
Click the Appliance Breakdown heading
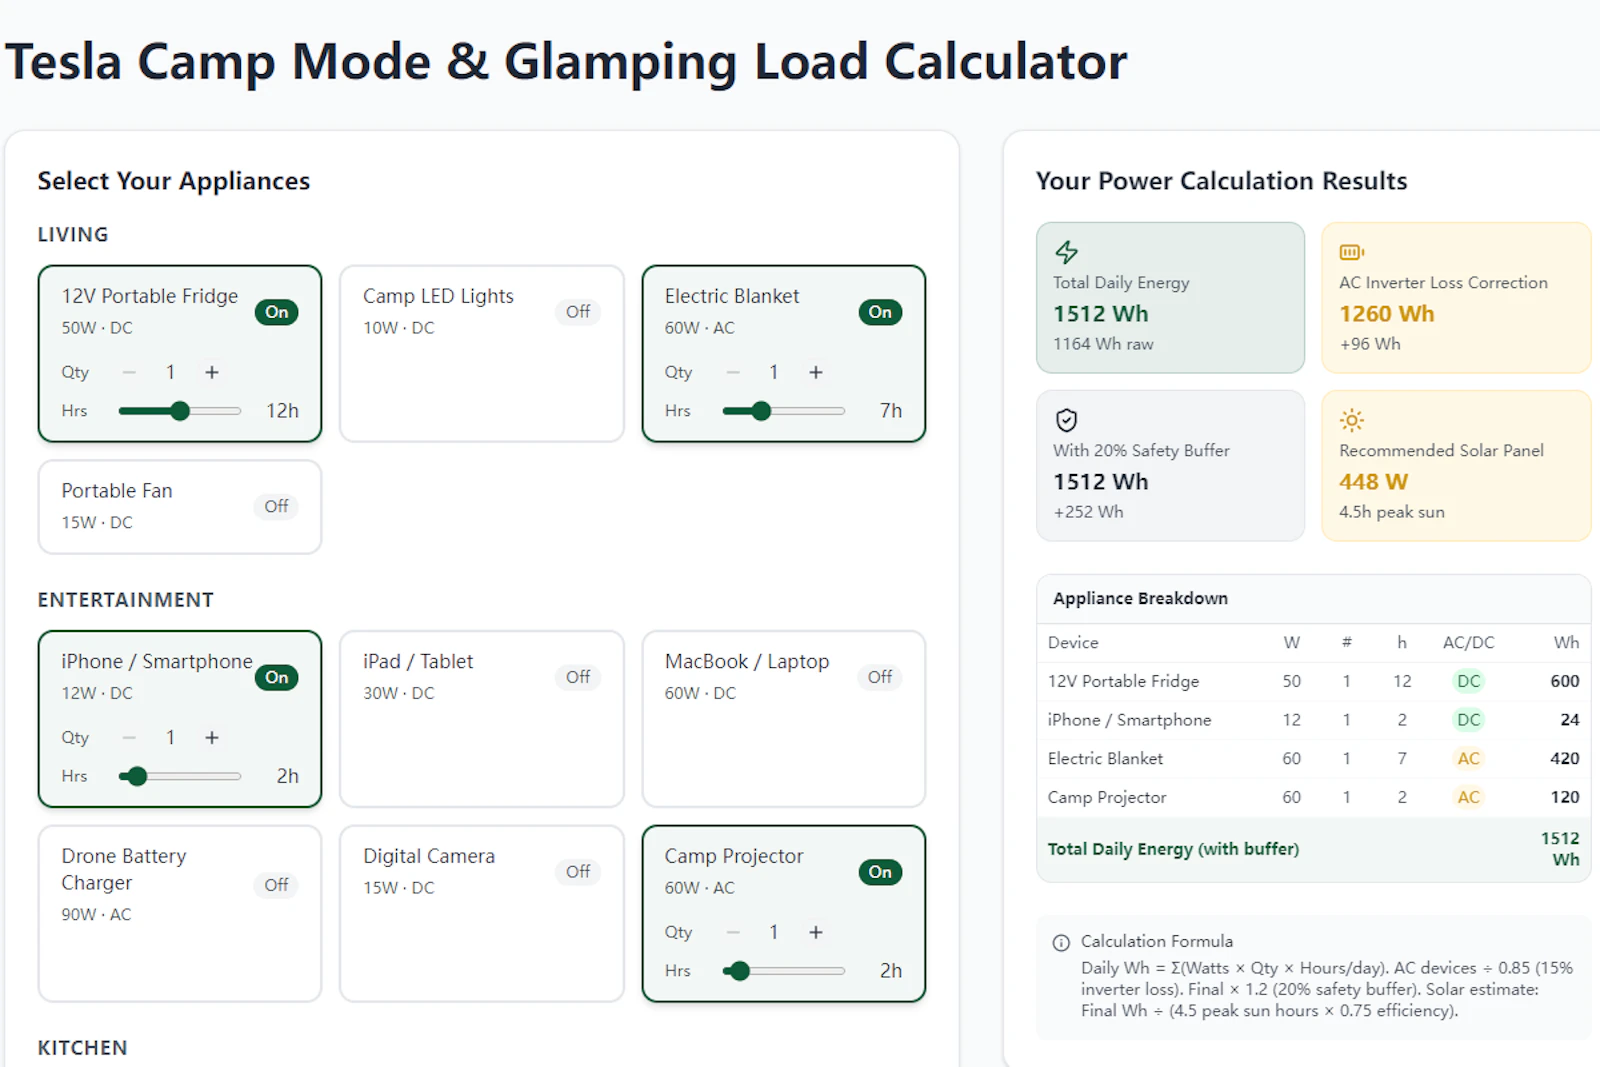(x=1140, y=599)
